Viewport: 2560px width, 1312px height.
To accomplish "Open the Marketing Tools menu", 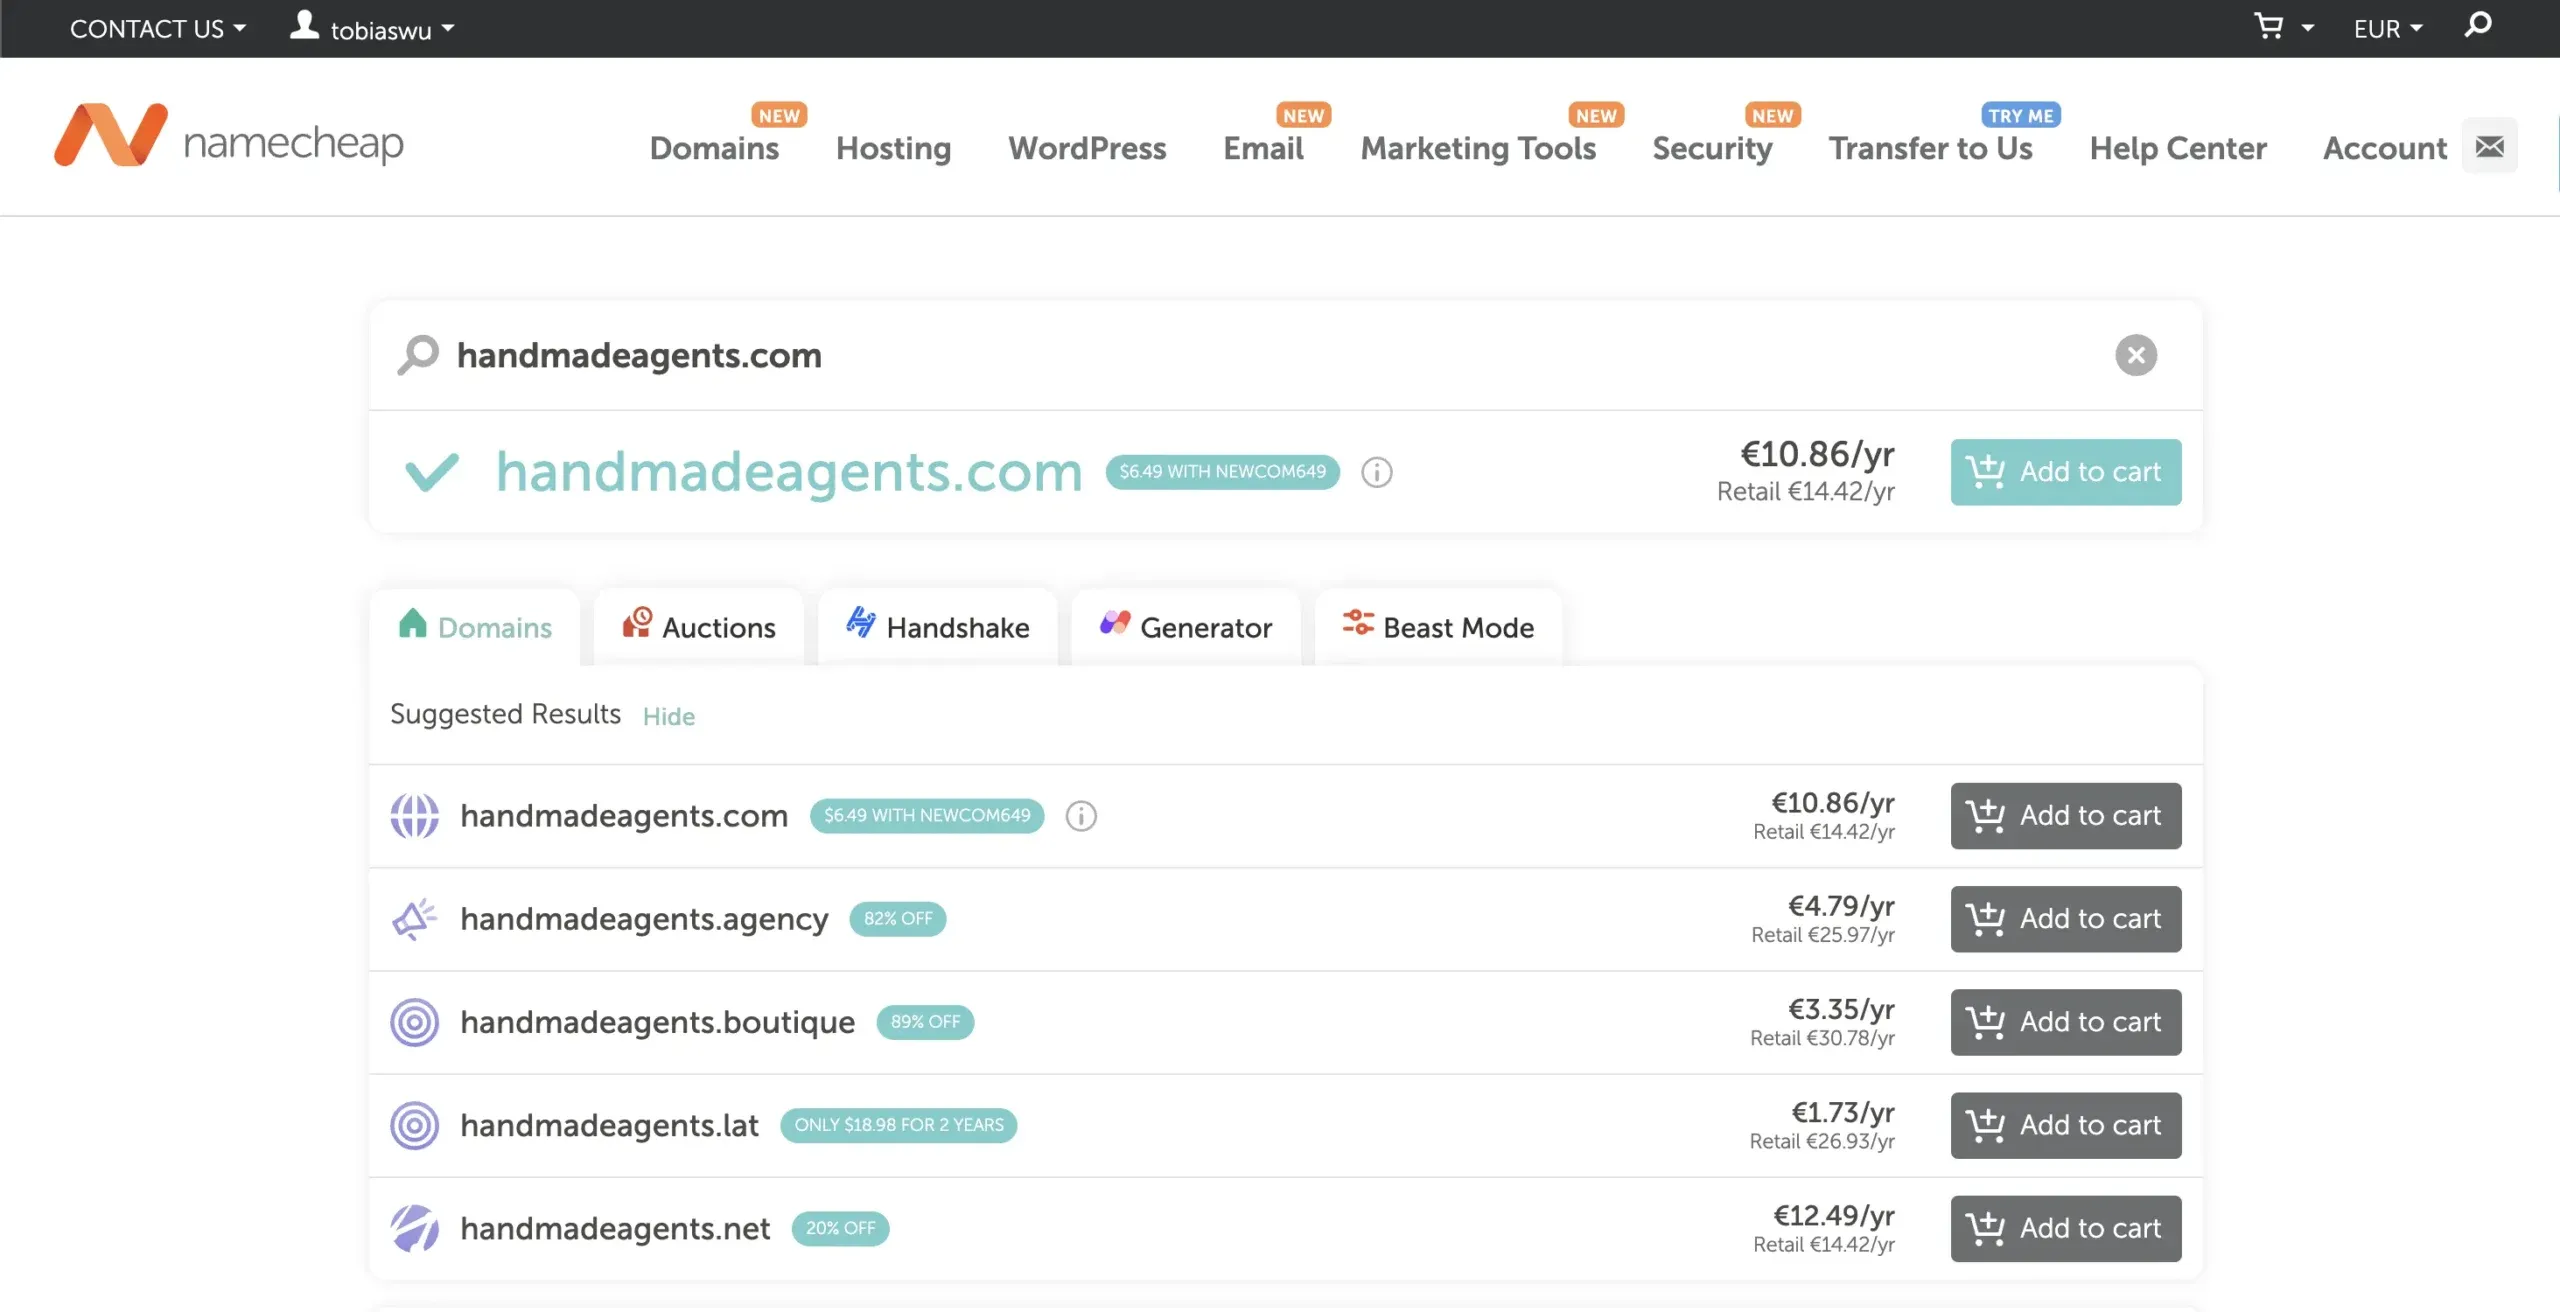I will pos(1478,148).
